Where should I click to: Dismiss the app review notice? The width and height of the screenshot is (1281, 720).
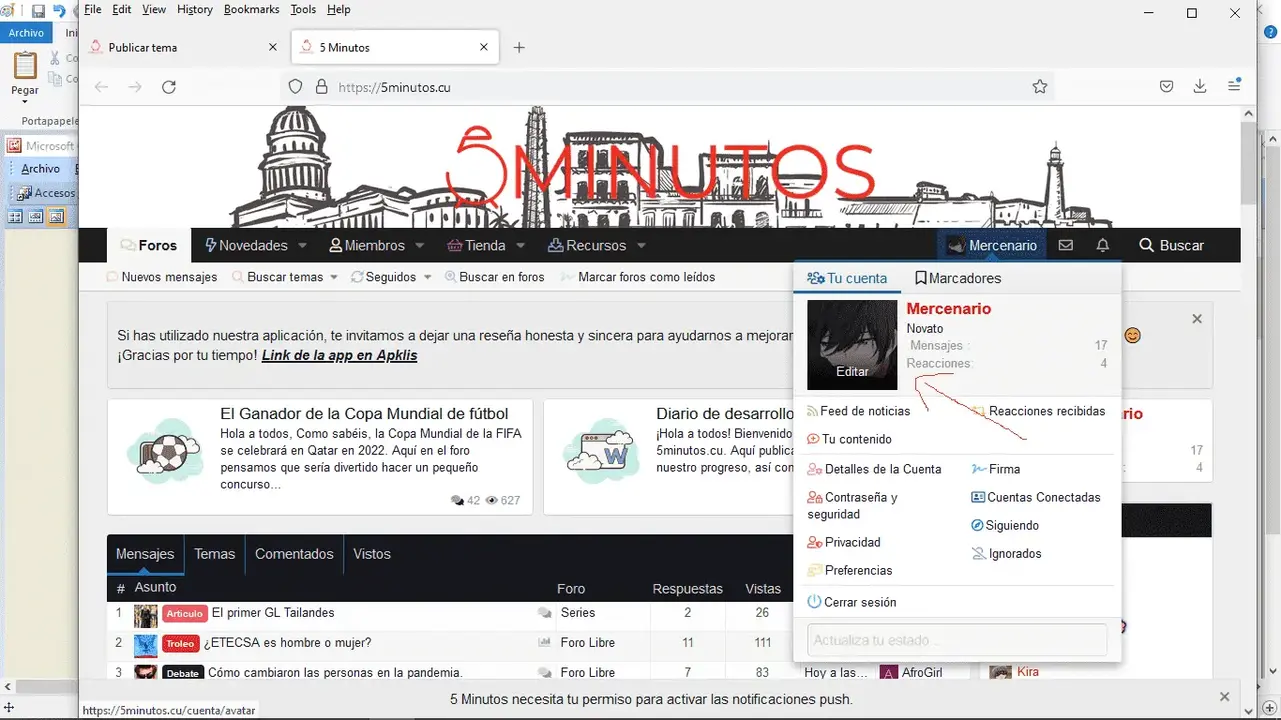click(1197, 319)
